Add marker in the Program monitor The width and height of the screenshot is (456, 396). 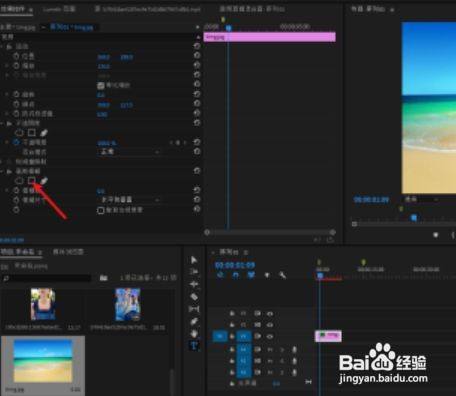point(435,235)
